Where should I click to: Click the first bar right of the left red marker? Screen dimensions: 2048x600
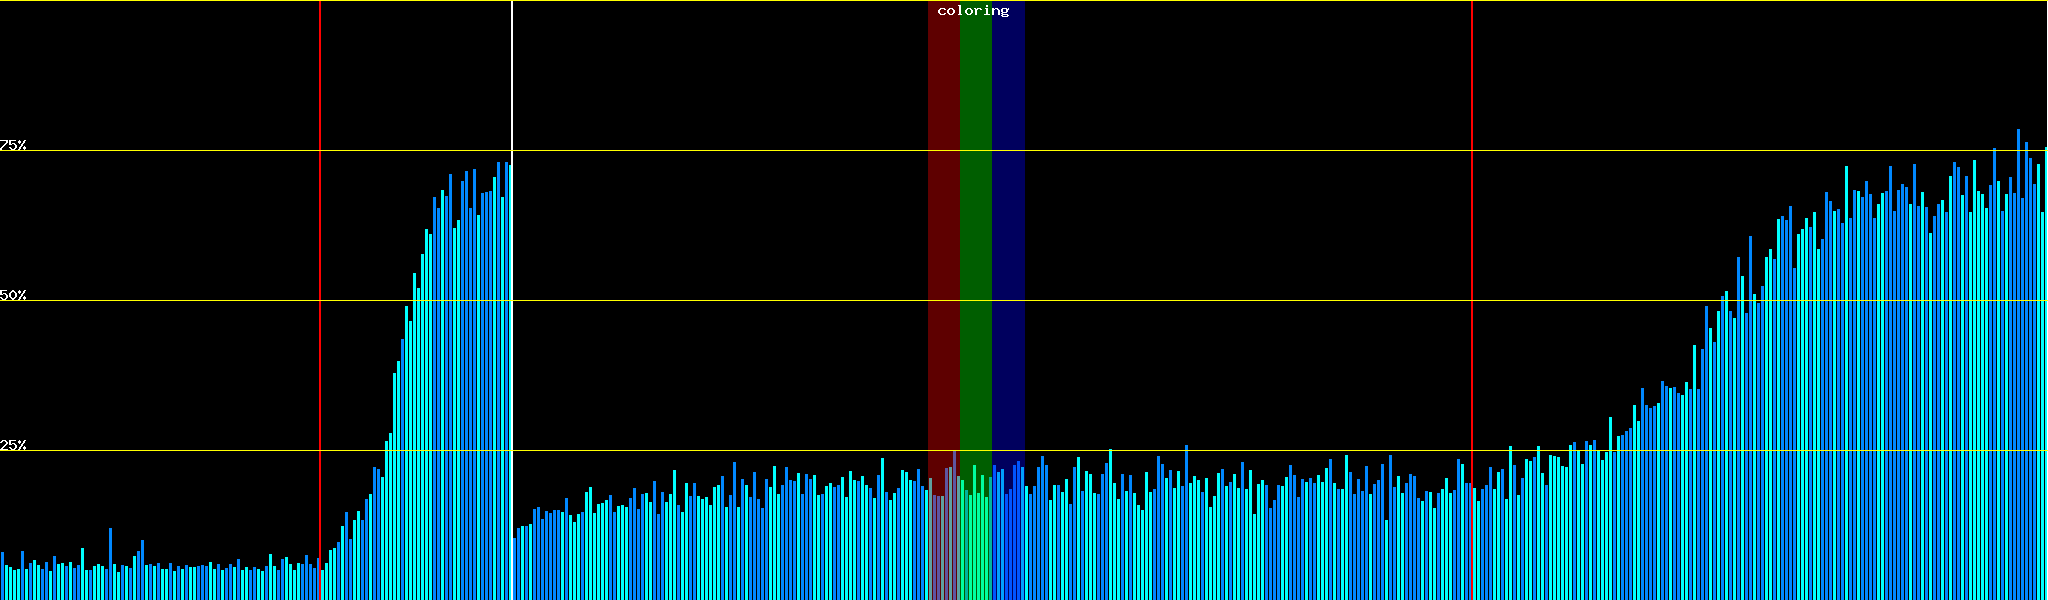point(325,582)
